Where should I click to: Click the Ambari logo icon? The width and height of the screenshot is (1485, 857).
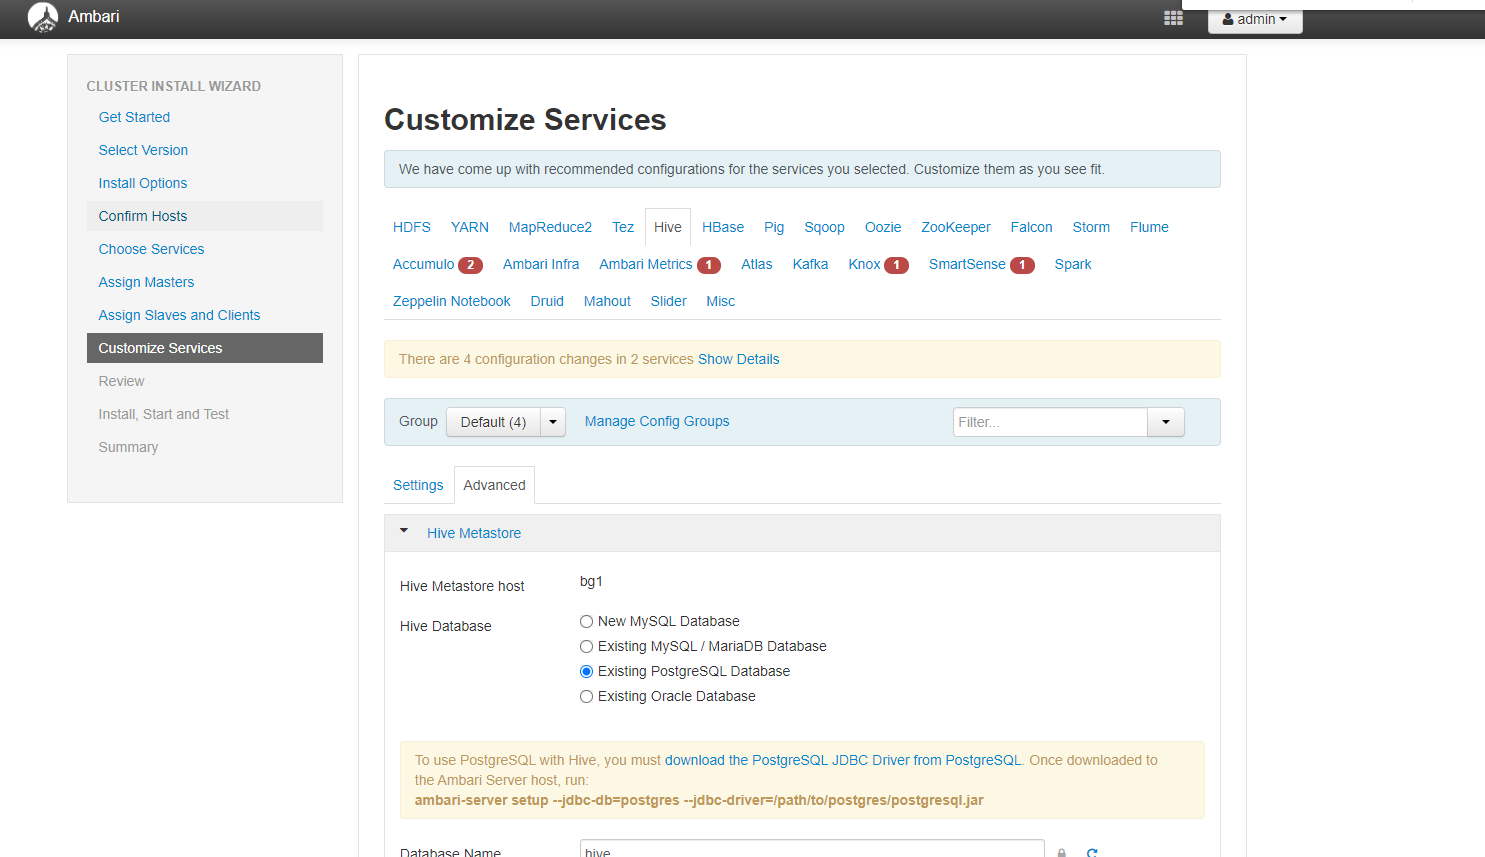43,17
